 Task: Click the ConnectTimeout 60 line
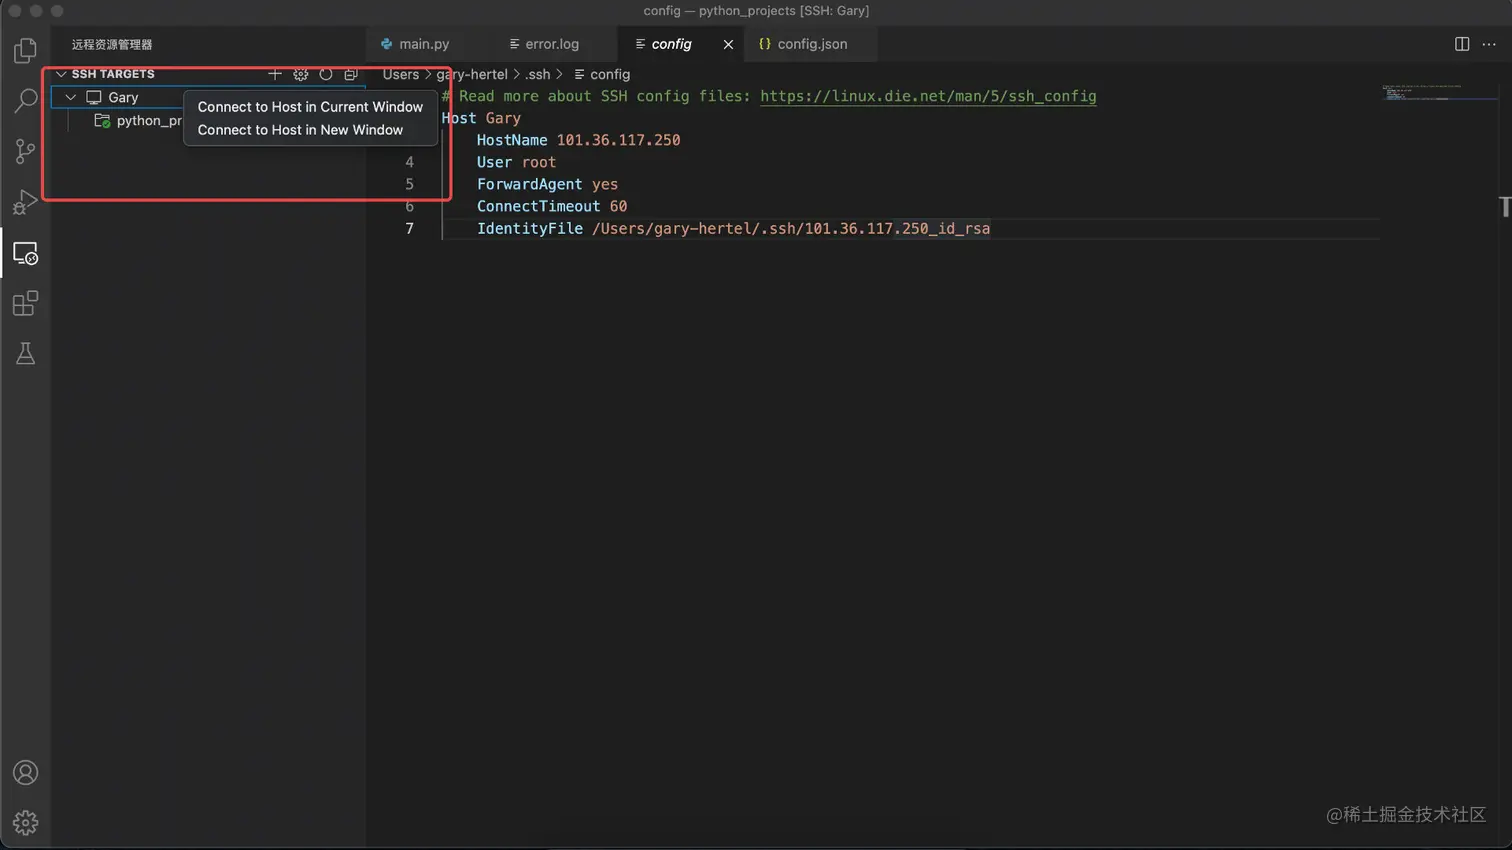552,206
